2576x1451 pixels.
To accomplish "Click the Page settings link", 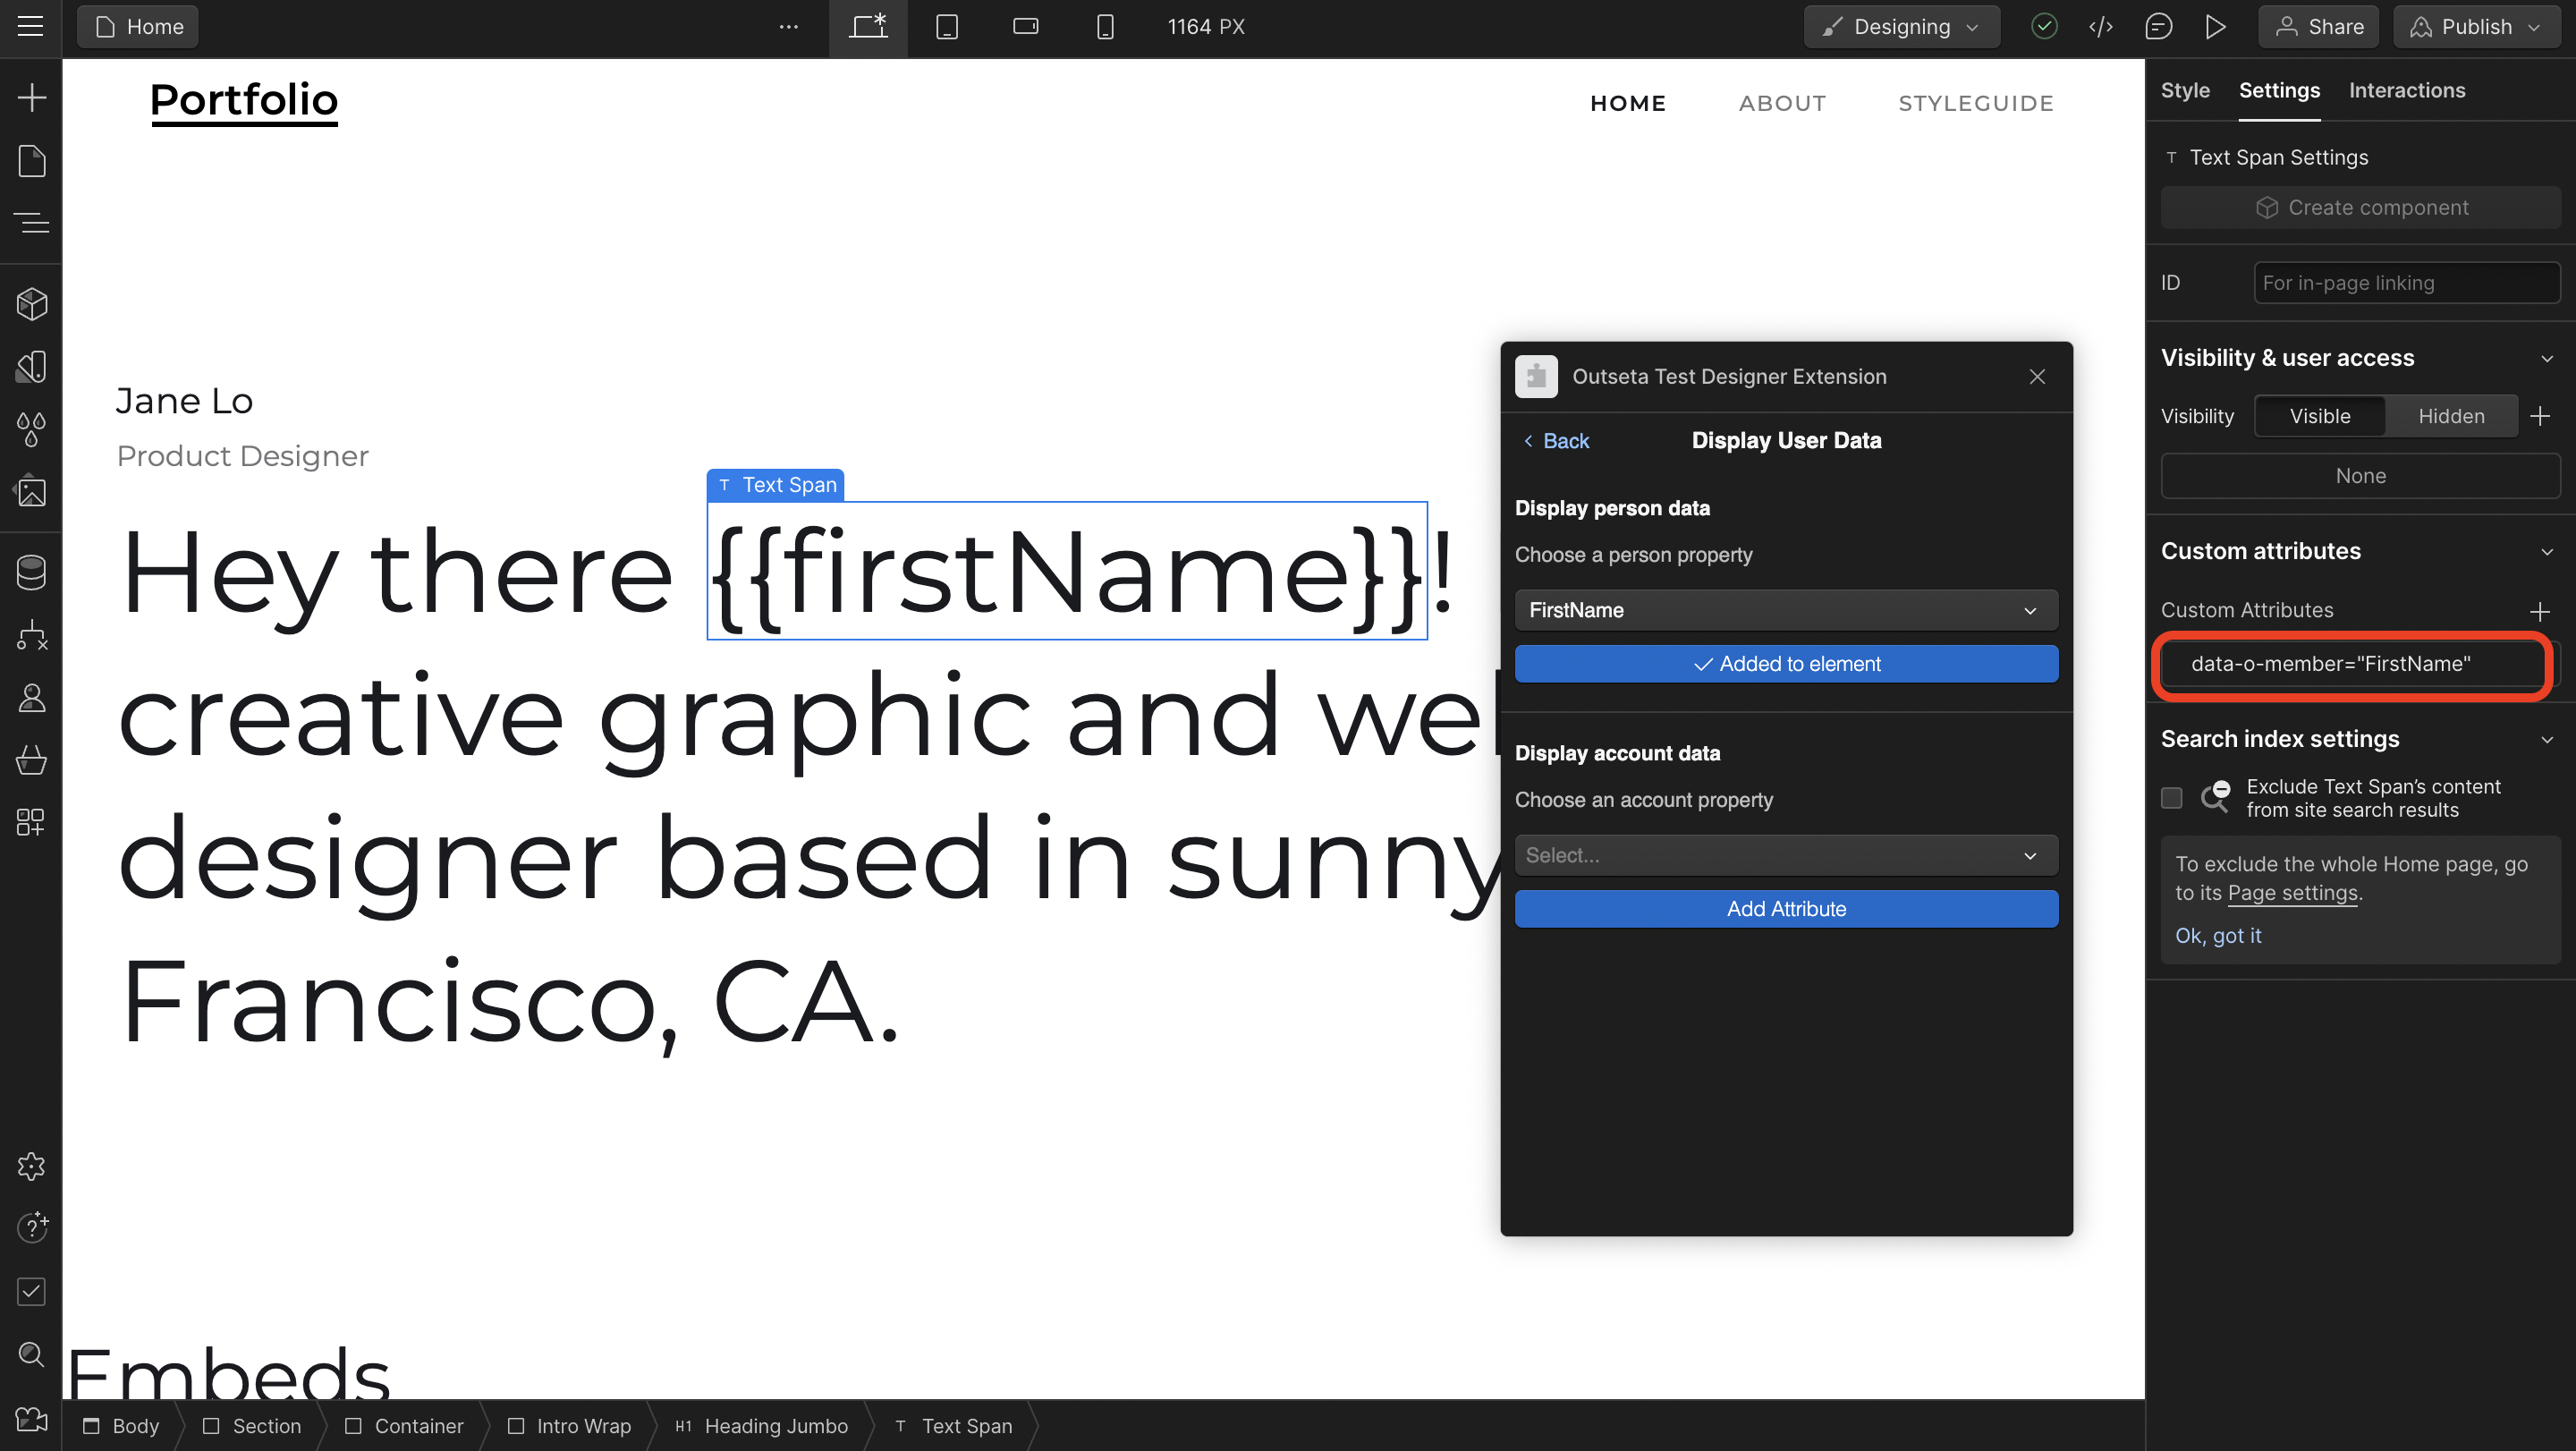I will tap(2292, 893).
